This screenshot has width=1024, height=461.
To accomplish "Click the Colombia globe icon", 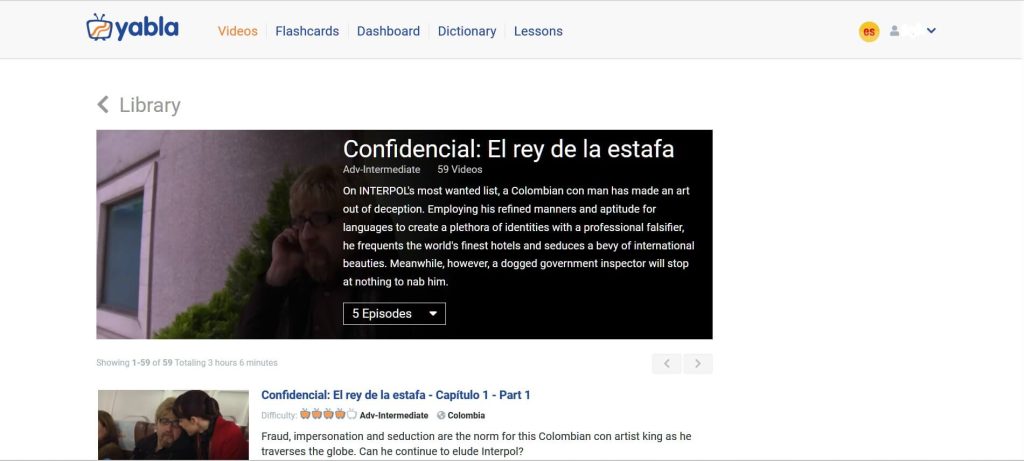I will point(441,415).
